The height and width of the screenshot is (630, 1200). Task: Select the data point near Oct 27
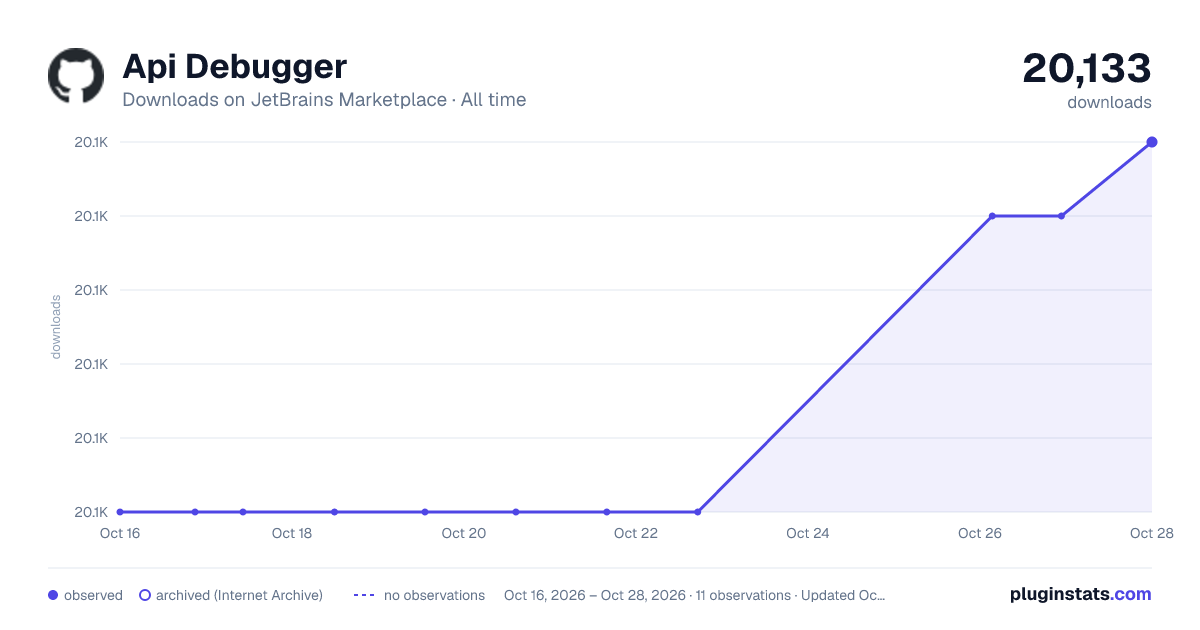pos(1061,216)
